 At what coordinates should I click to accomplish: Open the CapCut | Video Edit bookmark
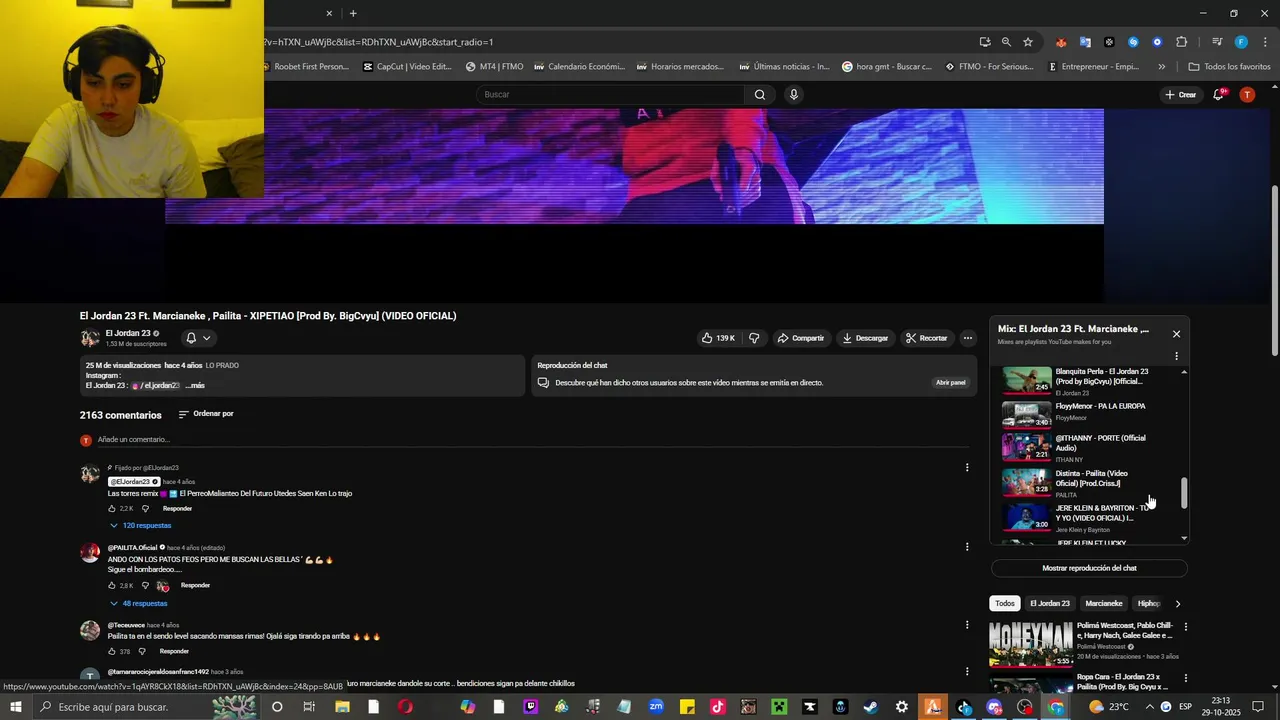coord(407,67)
